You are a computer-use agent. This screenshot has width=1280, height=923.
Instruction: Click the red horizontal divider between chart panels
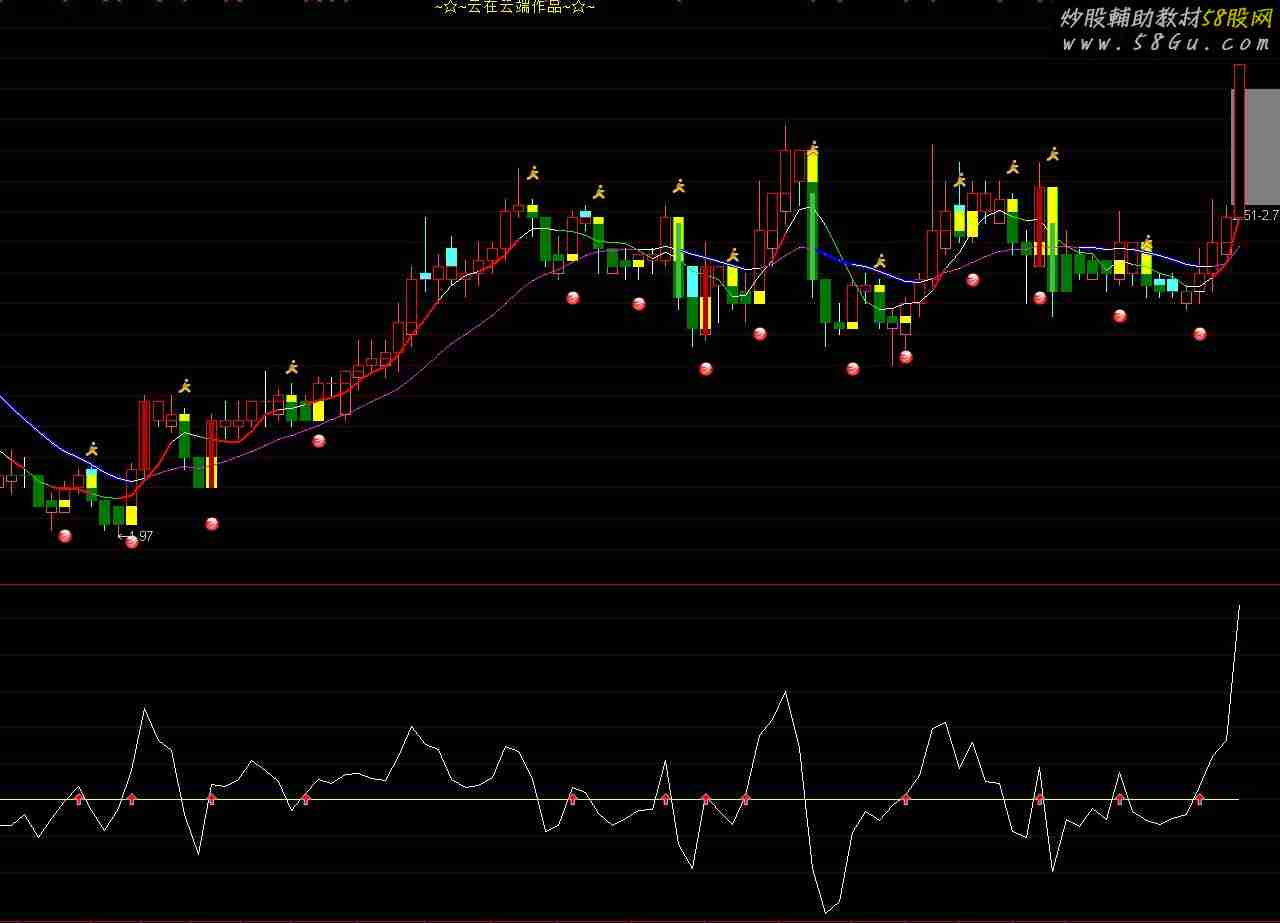[640, 584]
